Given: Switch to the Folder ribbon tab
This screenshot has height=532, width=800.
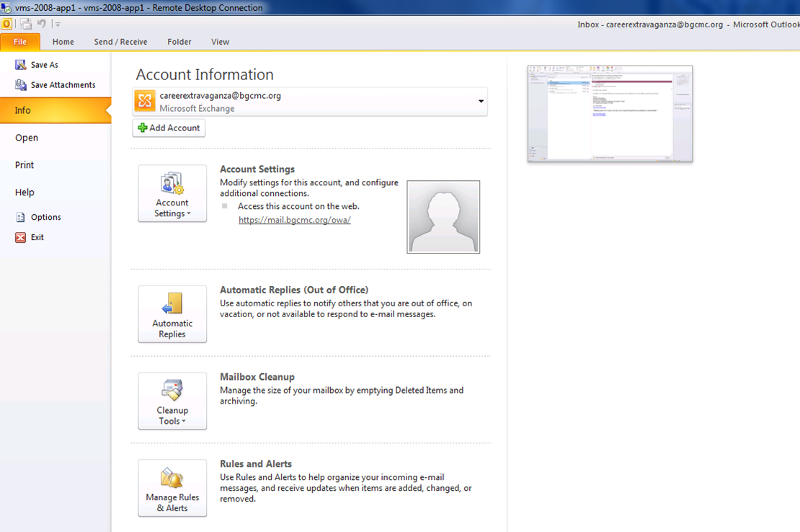Looking at the screenshot, I should (x=179, y=42).
